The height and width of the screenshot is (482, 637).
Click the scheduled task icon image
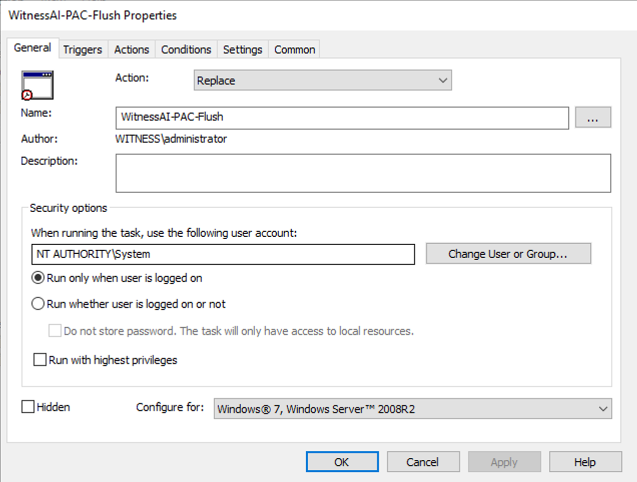(36, 86)
